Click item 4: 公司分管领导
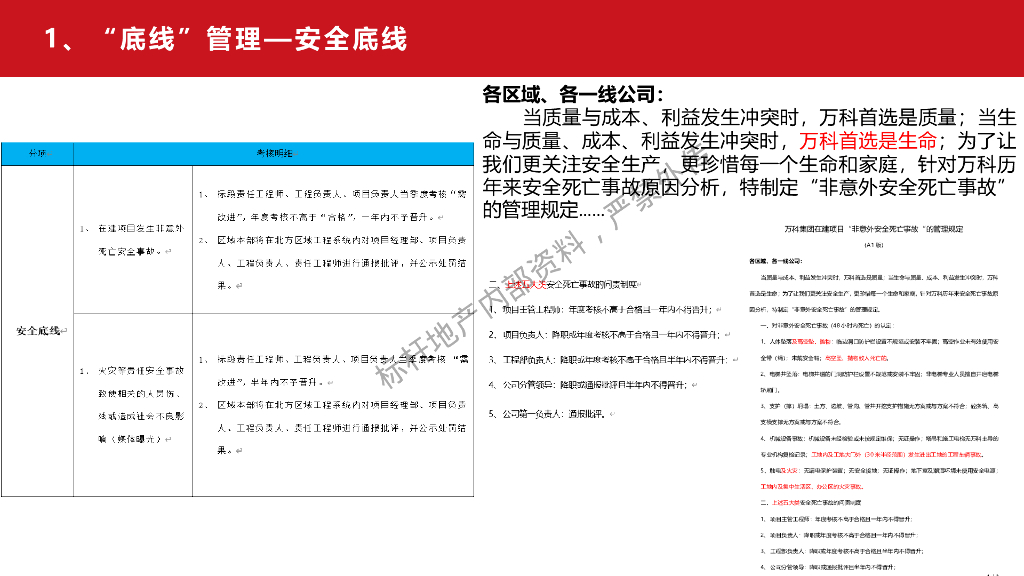This screenshot has height=576, width=1024. [592, 385]
